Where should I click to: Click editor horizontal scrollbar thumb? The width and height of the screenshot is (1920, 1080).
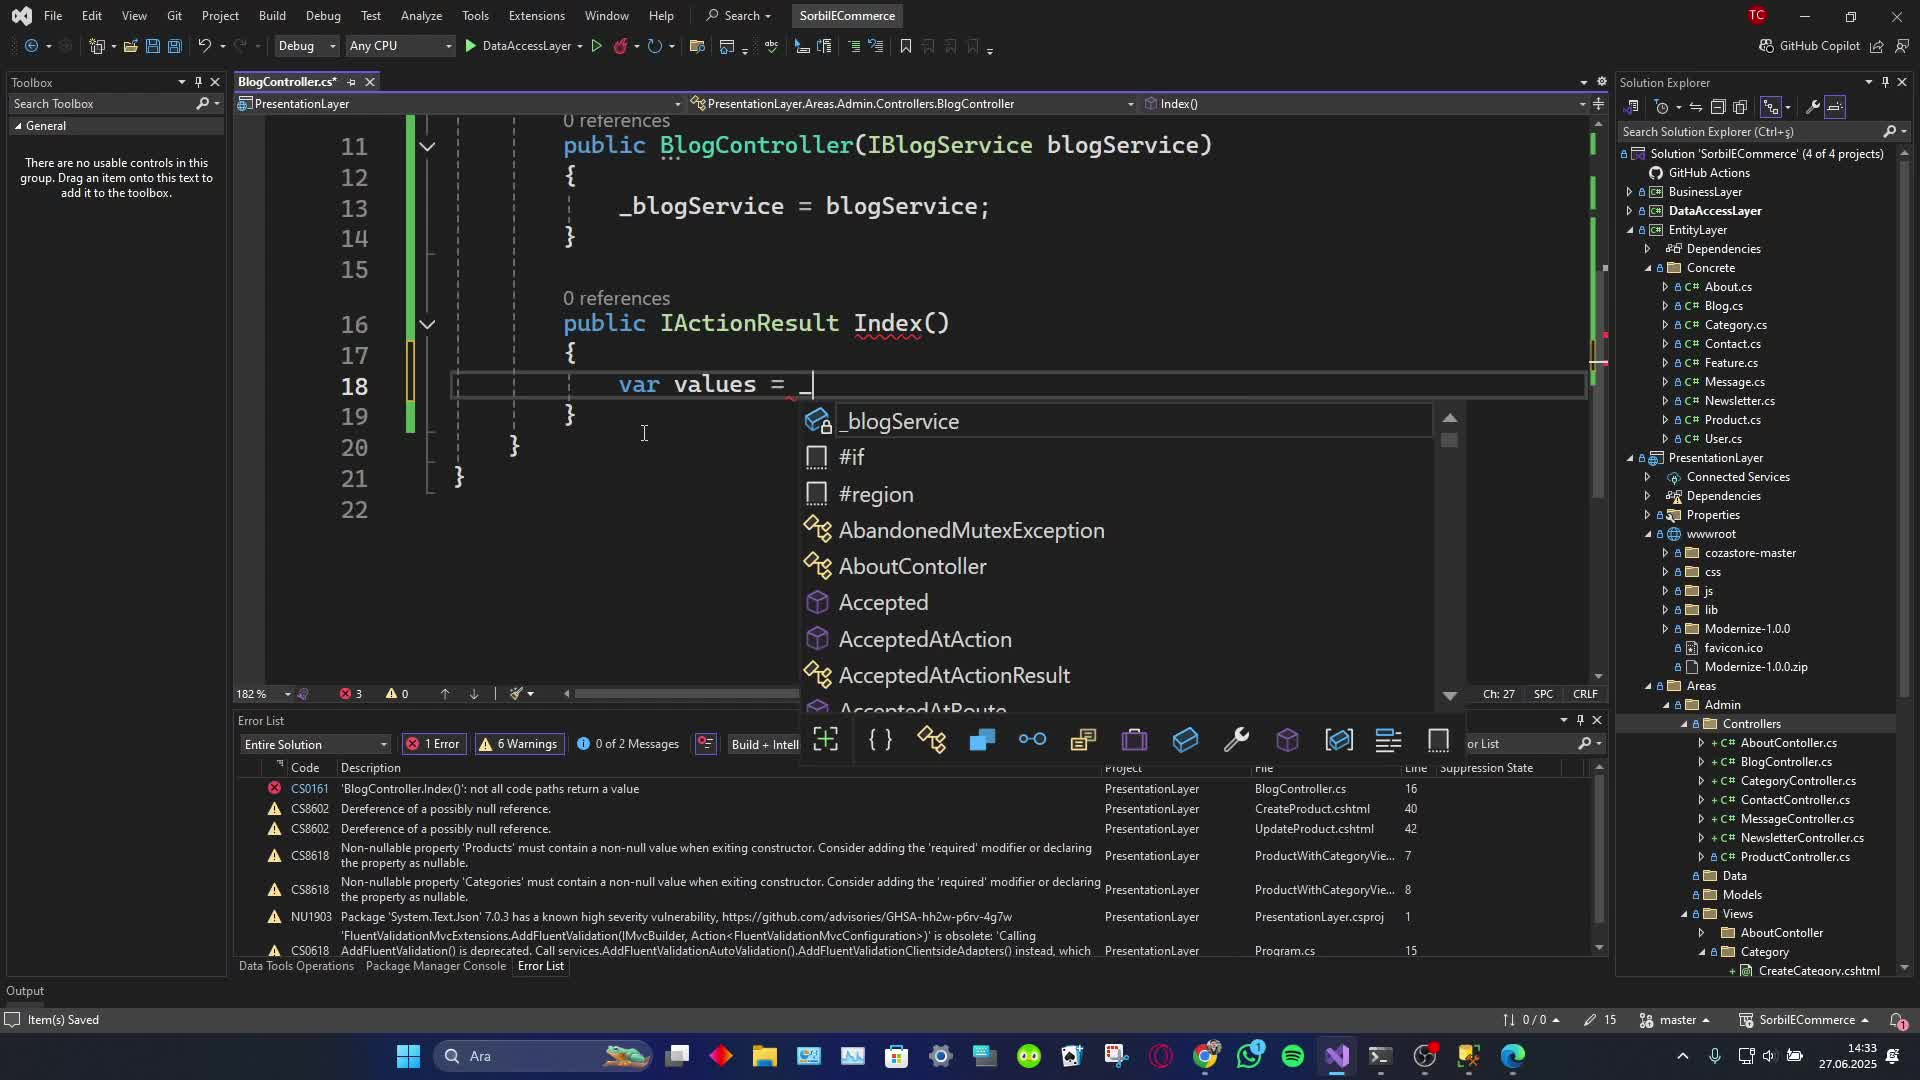click(x=686, y=694)
